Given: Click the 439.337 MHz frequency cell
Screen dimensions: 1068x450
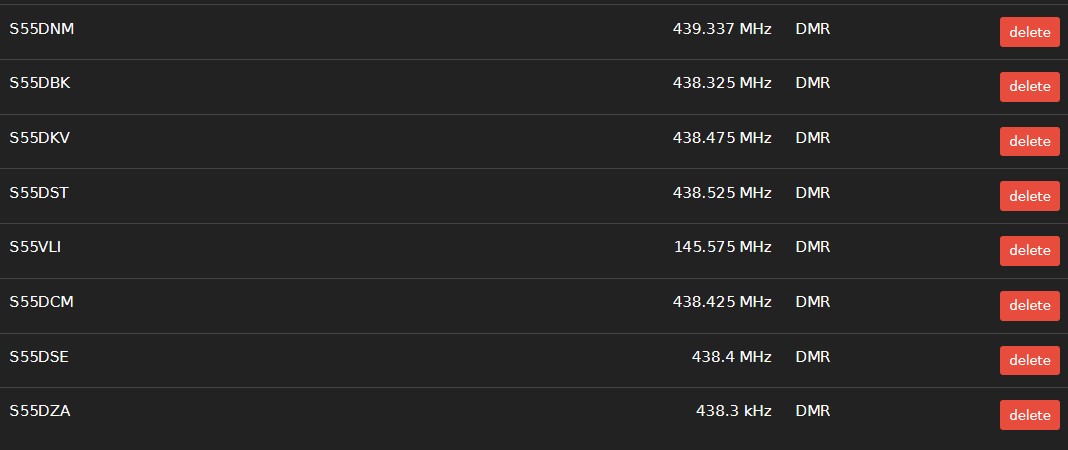Looking at the screenshot, I should point(722,29).
